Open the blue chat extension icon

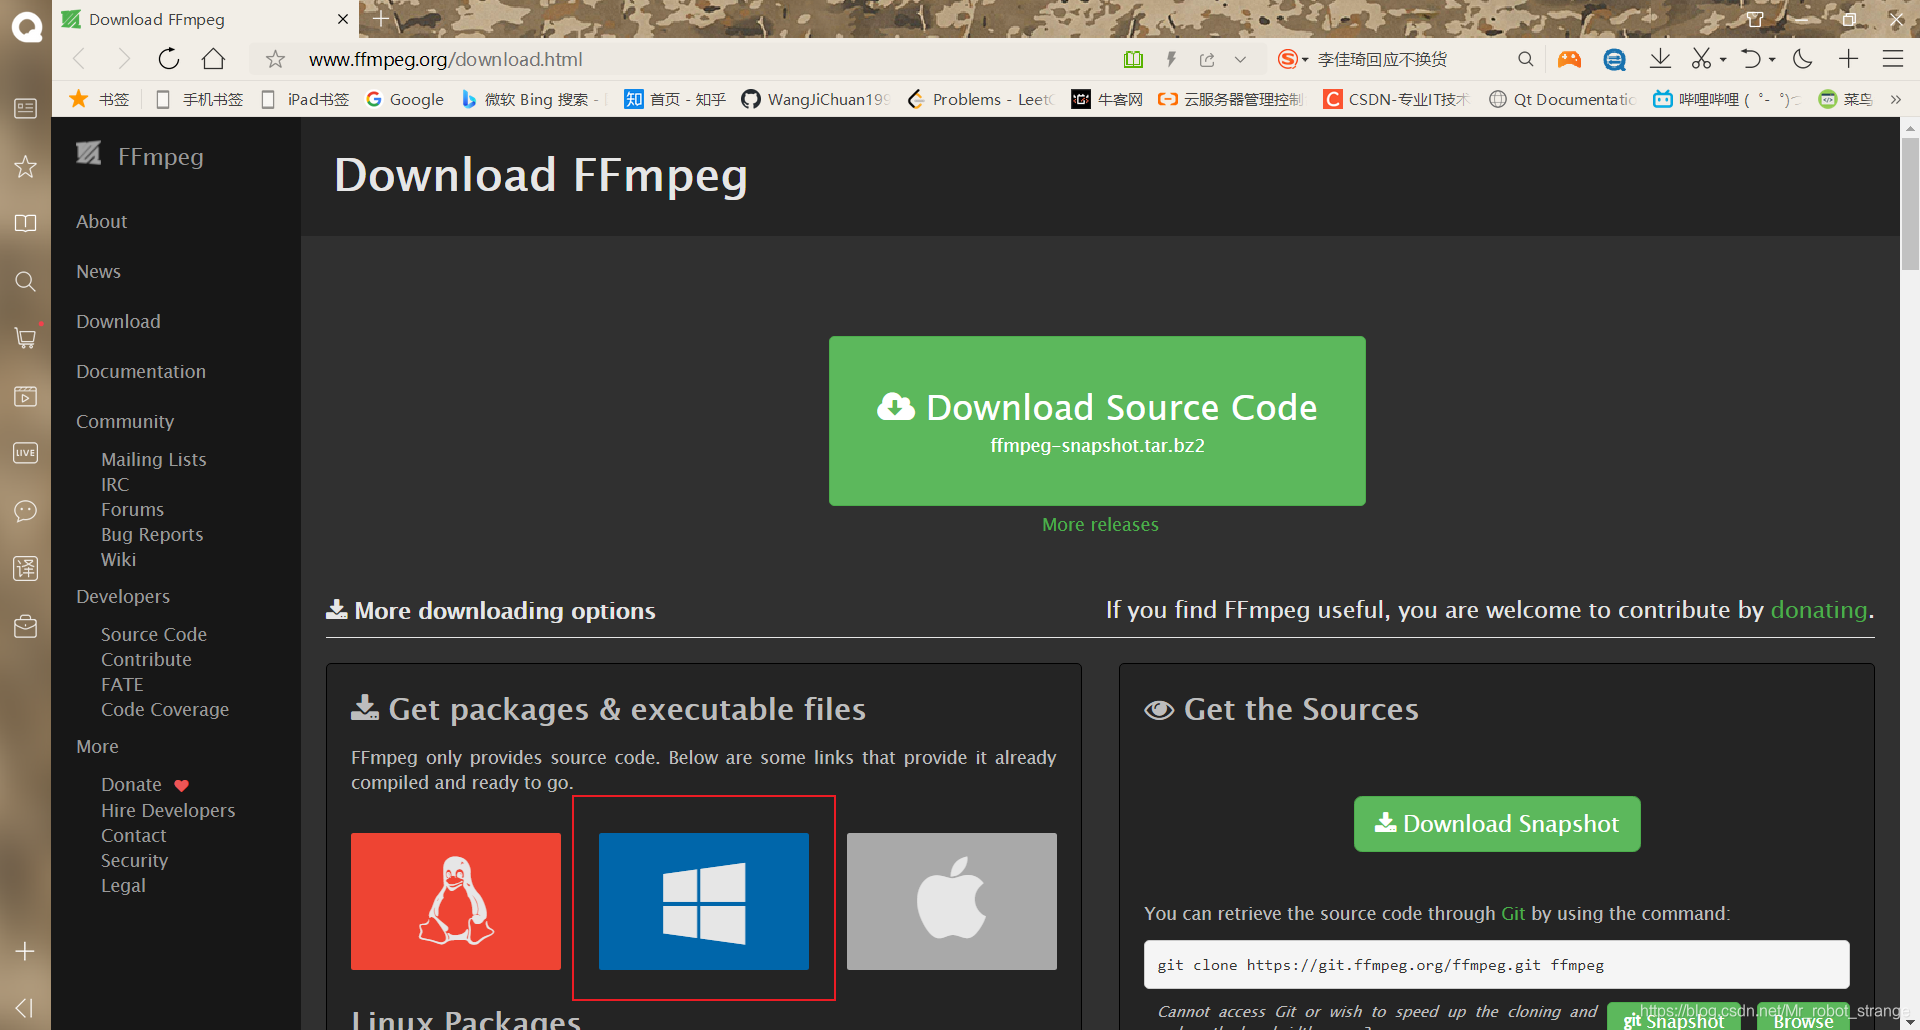coord(1614,60)
